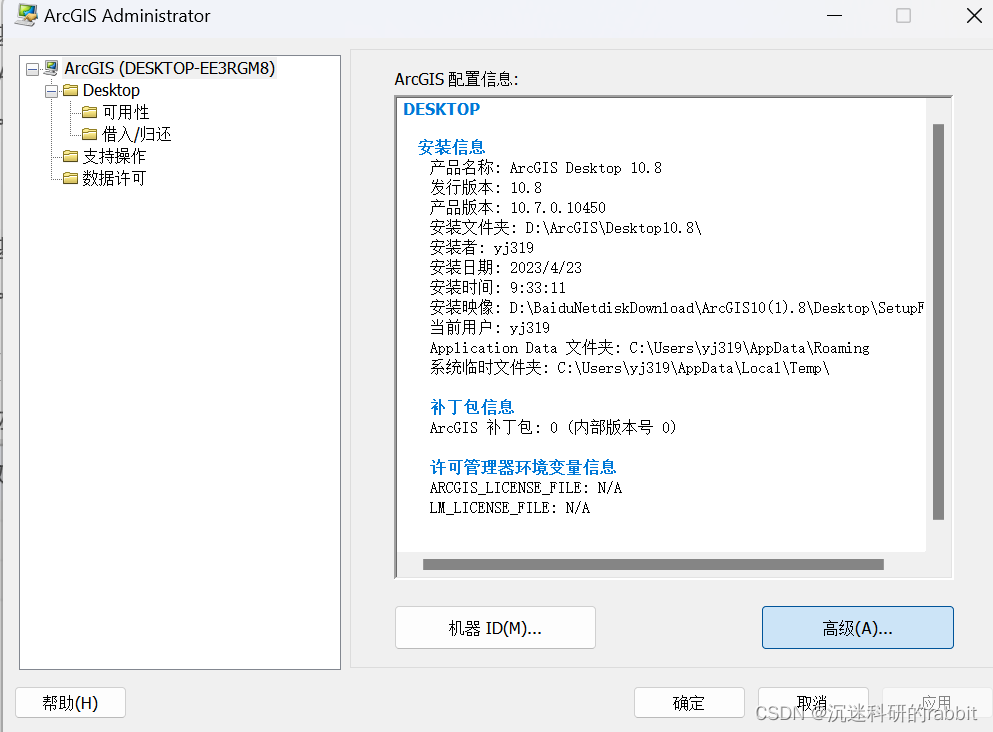Screen dimensions: 993x732
Task: Click the LM_LICENSE_FILE: N/A line
Action: click(510, 508)
